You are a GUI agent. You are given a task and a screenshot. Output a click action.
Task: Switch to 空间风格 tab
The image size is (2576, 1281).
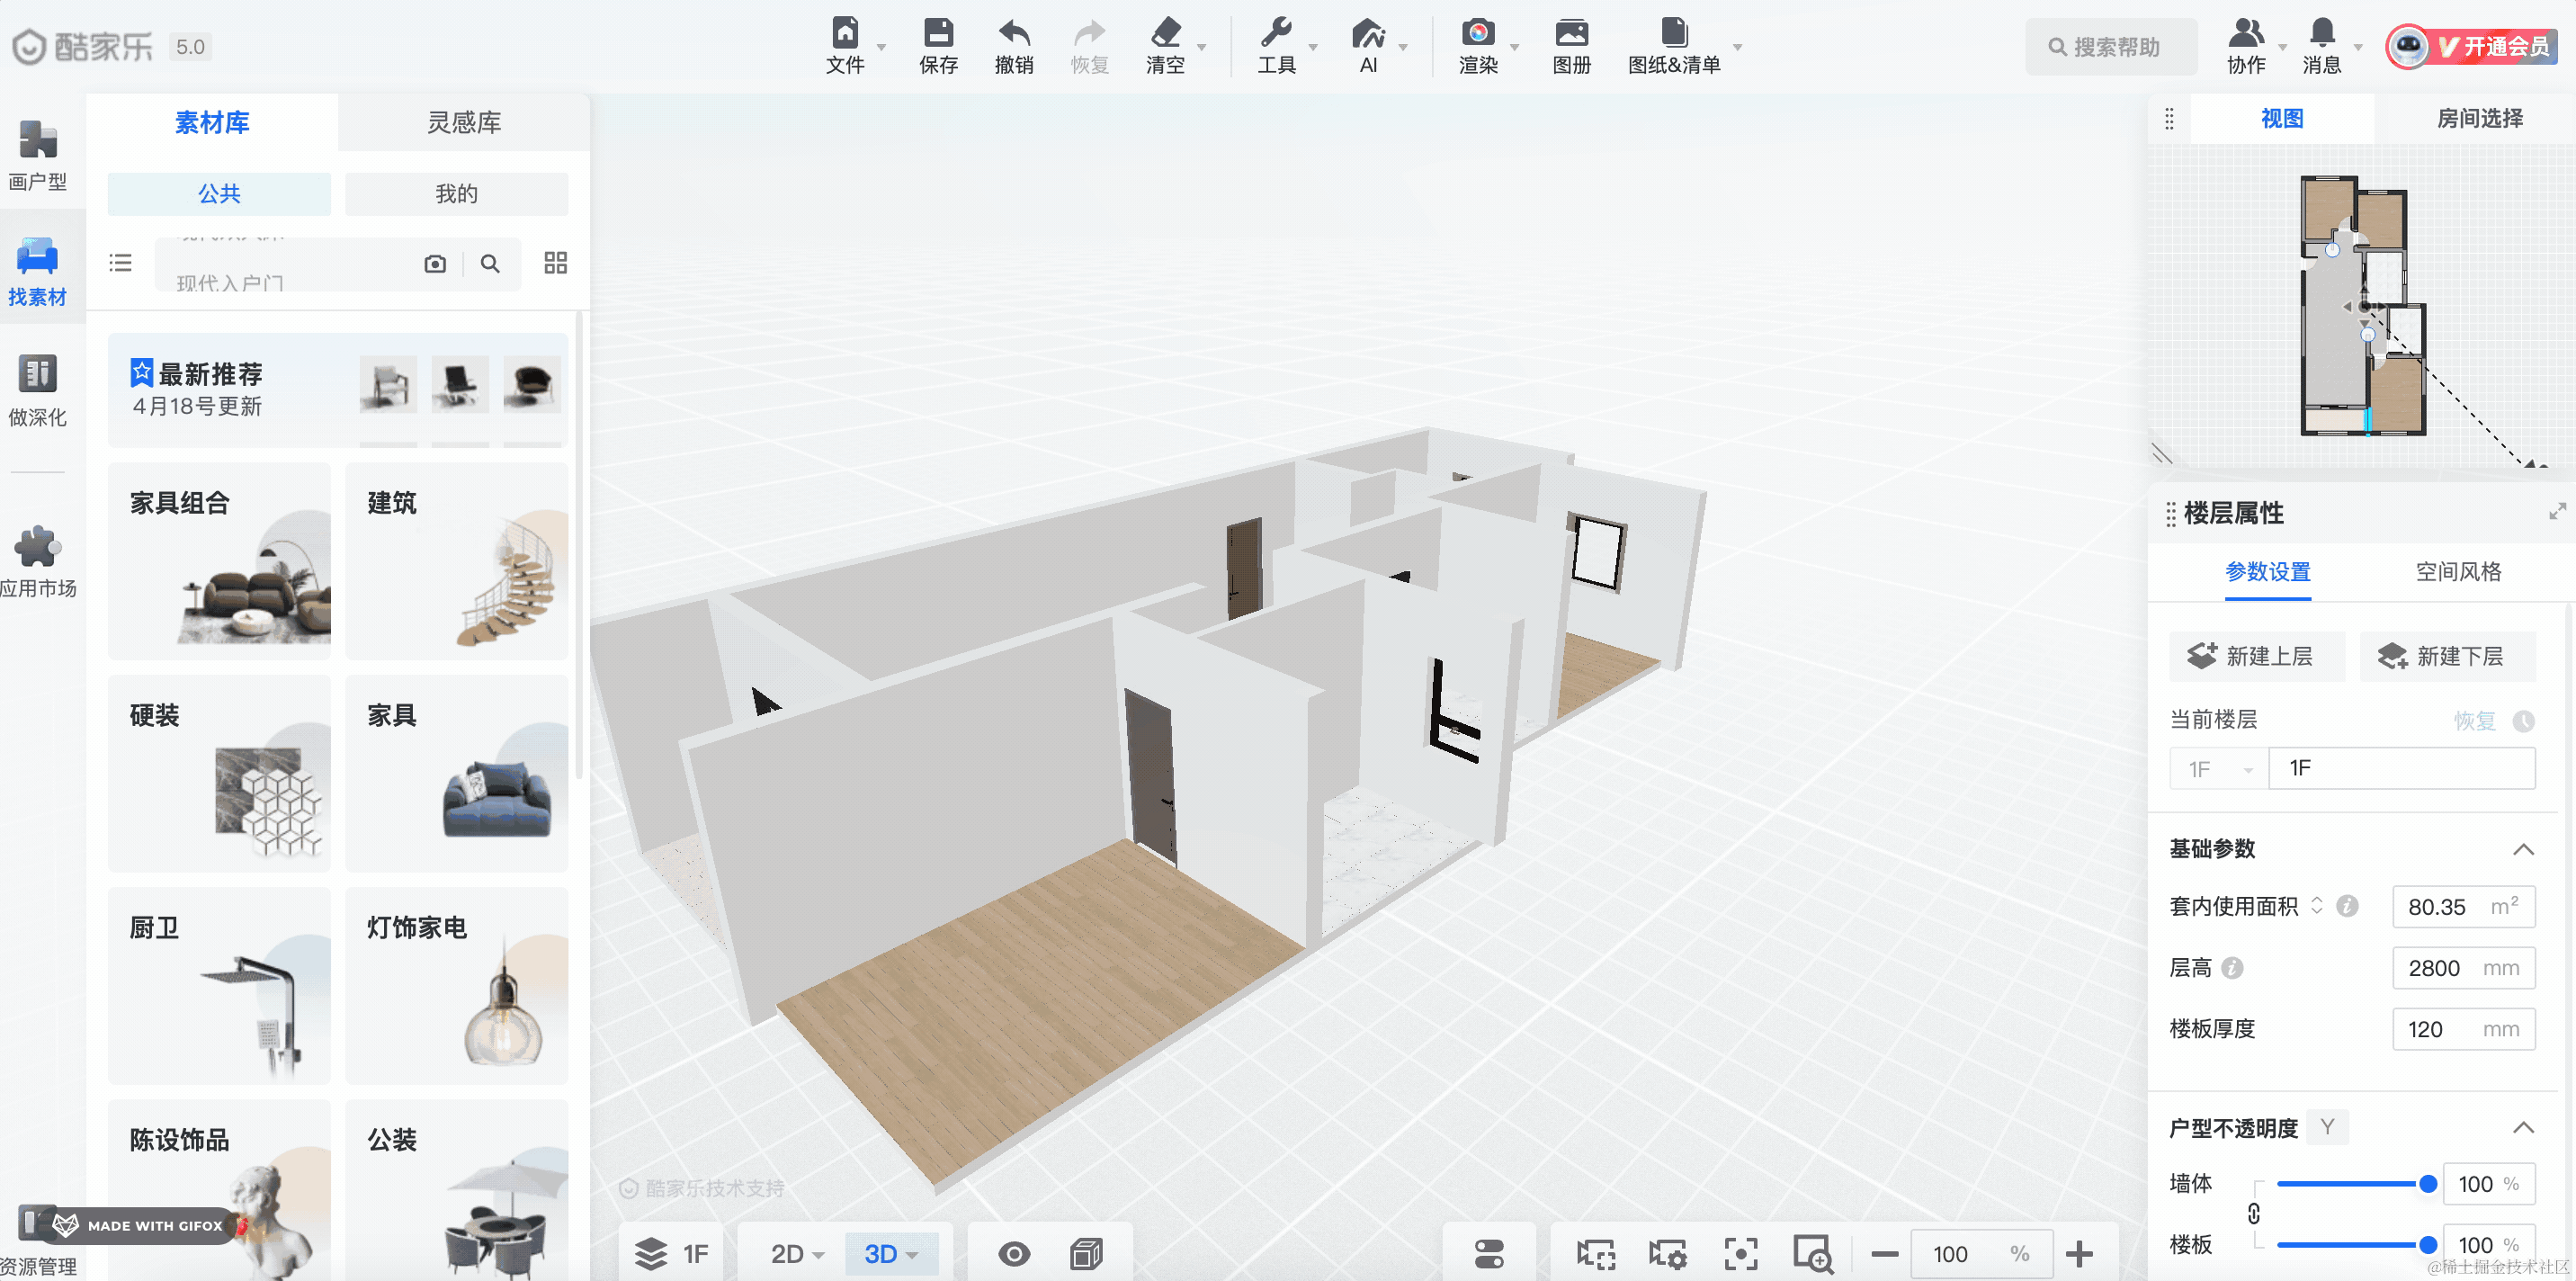[2458, 572]
